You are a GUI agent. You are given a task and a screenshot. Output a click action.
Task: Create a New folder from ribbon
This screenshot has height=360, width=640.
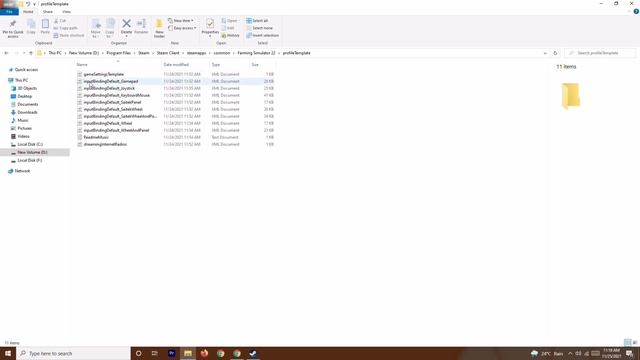click(159, 28)
